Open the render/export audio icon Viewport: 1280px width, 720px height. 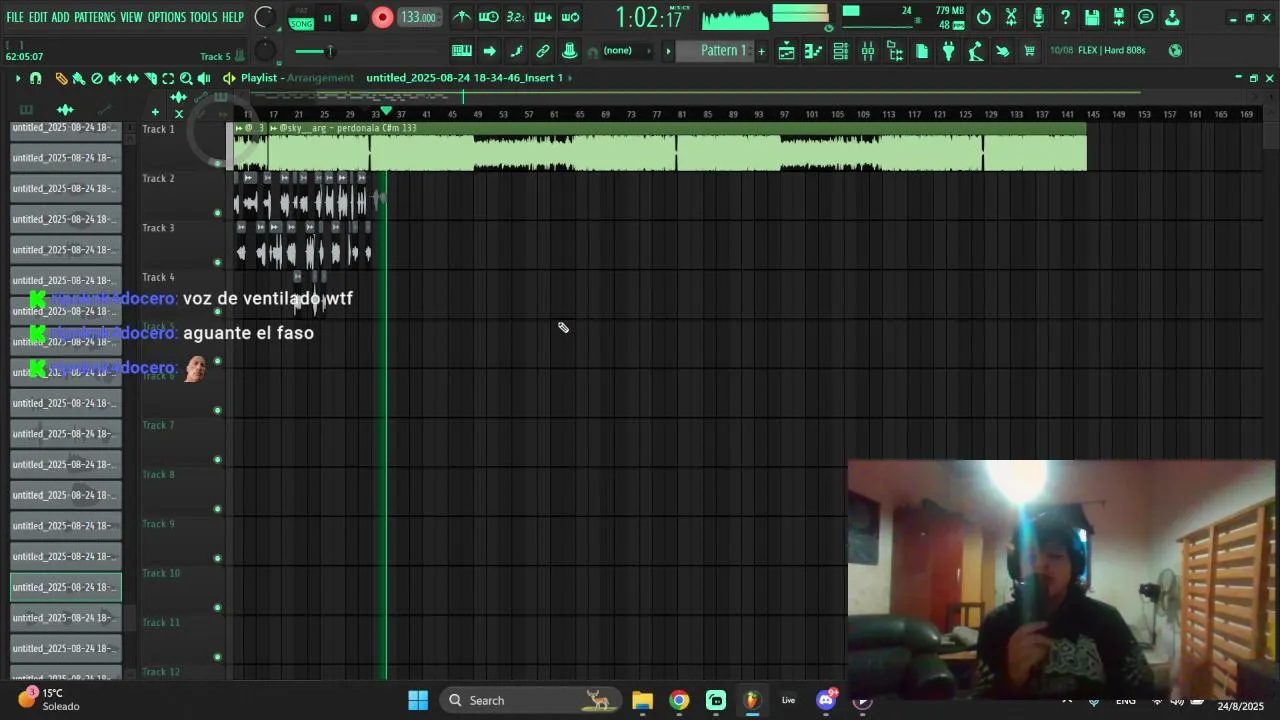click(x=1119, y=17)
